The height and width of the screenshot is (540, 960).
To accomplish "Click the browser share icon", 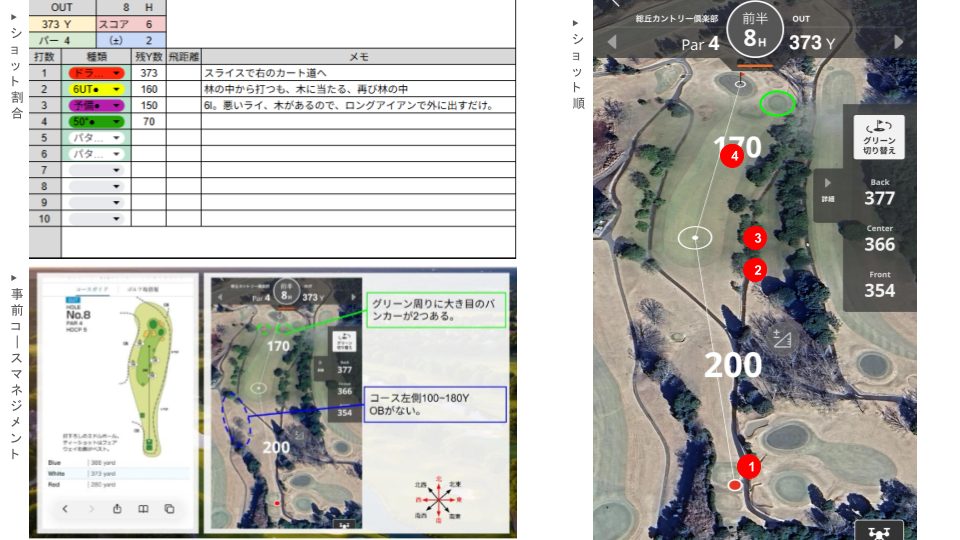I will [x=117, y=509].
